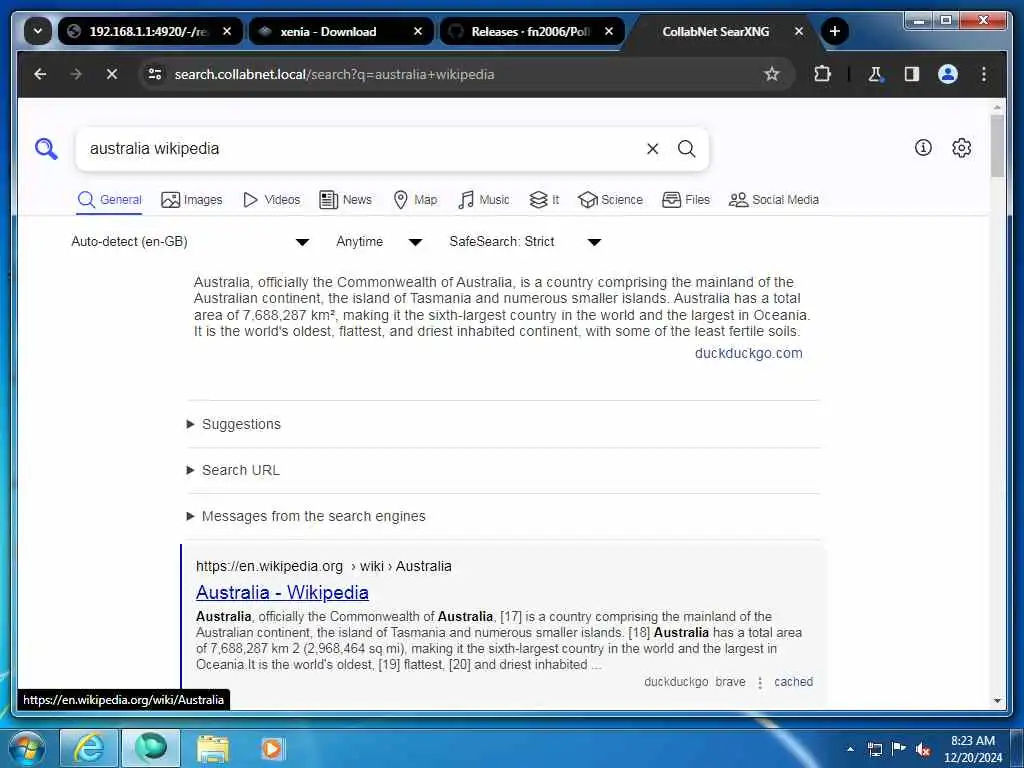Open the Windows Start menu
This screenshot has height=768, width=1024.
point(26,748)
